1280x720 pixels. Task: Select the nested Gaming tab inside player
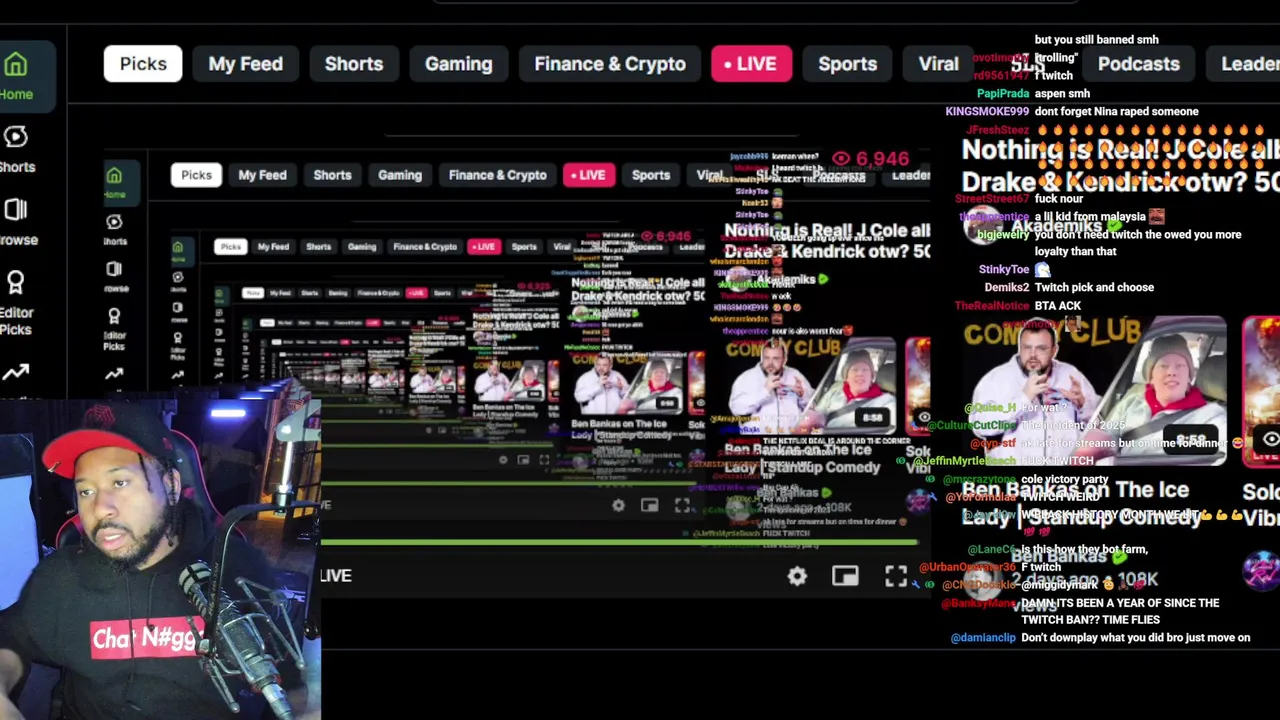(400, 175)
